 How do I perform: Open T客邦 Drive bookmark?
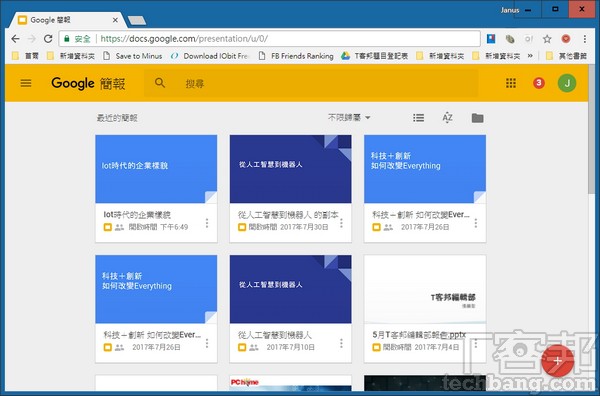(x=375, y=56)
